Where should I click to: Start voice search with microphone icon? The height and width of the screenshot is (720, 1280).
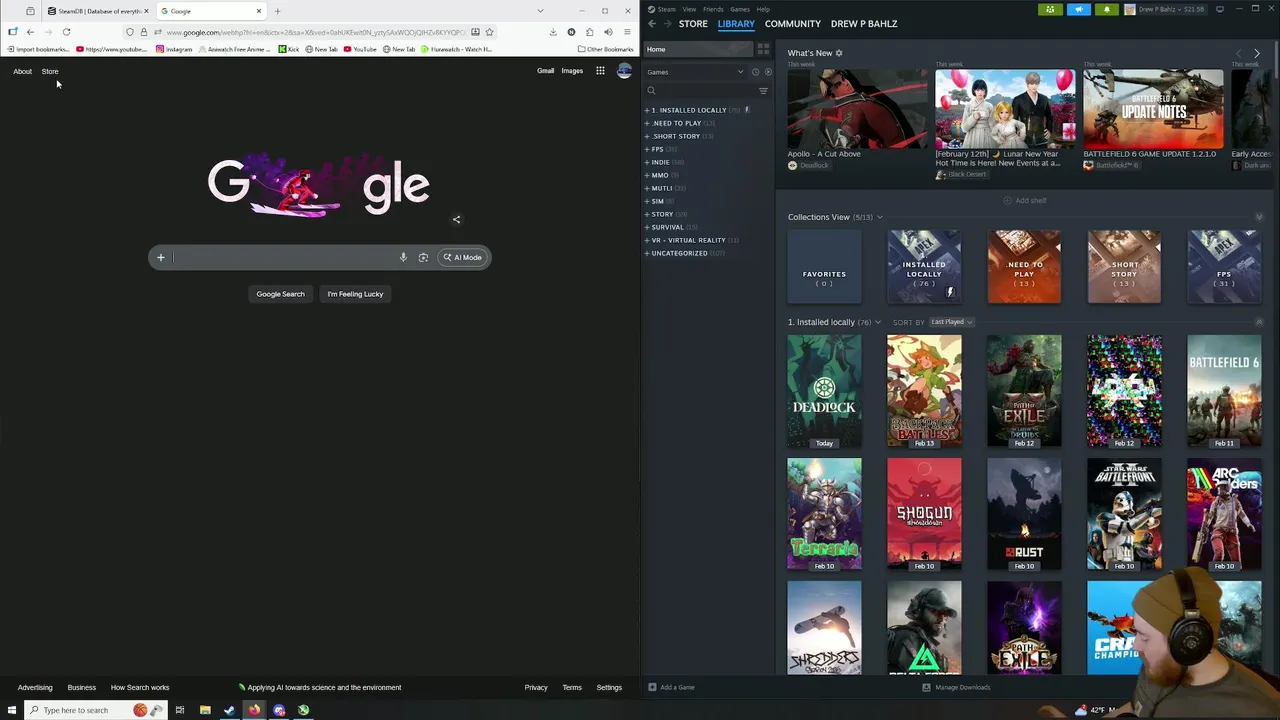coord(403,257)
